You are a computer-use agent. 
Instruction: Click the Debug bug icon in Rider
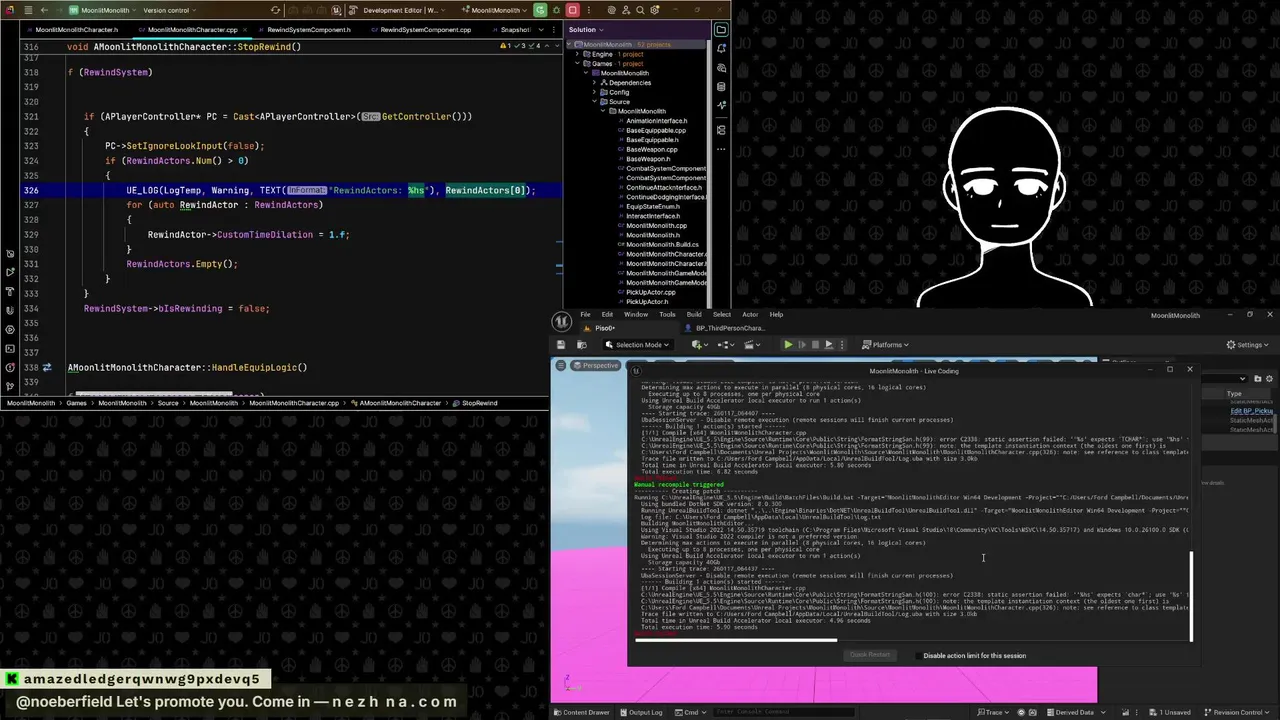click(x=556, y=10)
